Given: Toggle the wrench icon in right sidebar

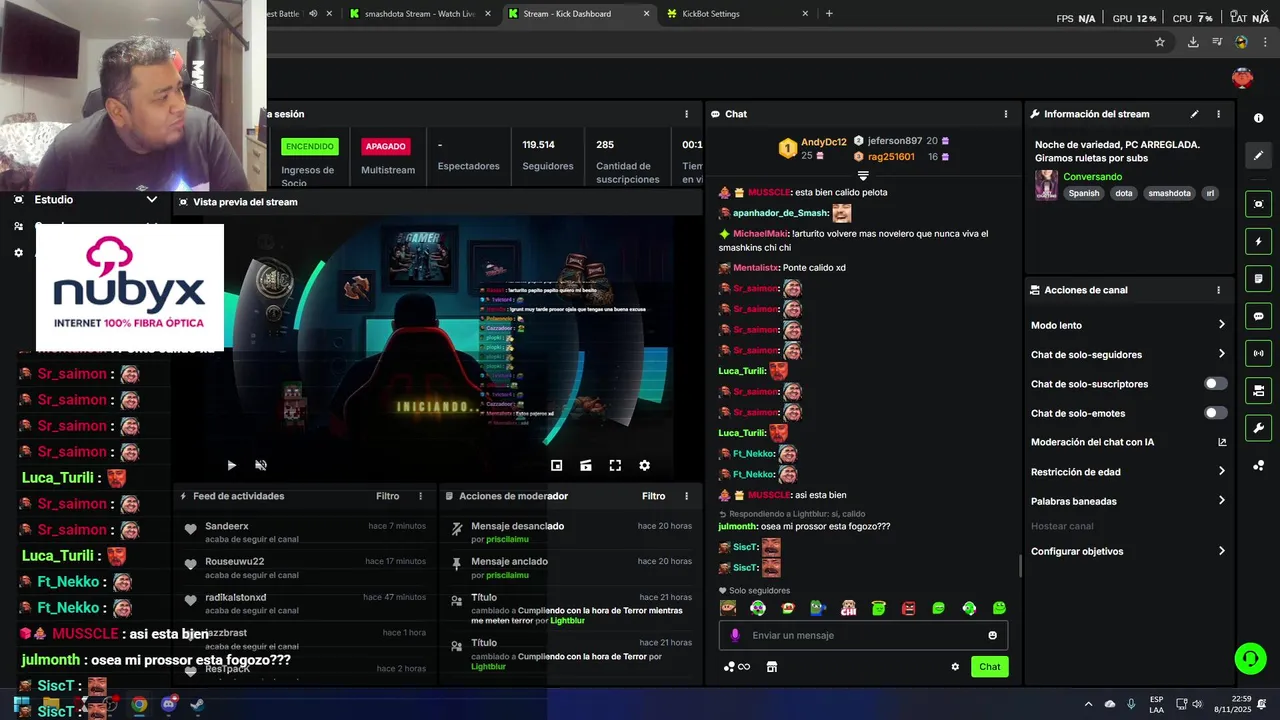Looking at the screenshot, I should tap(1258, 428).
